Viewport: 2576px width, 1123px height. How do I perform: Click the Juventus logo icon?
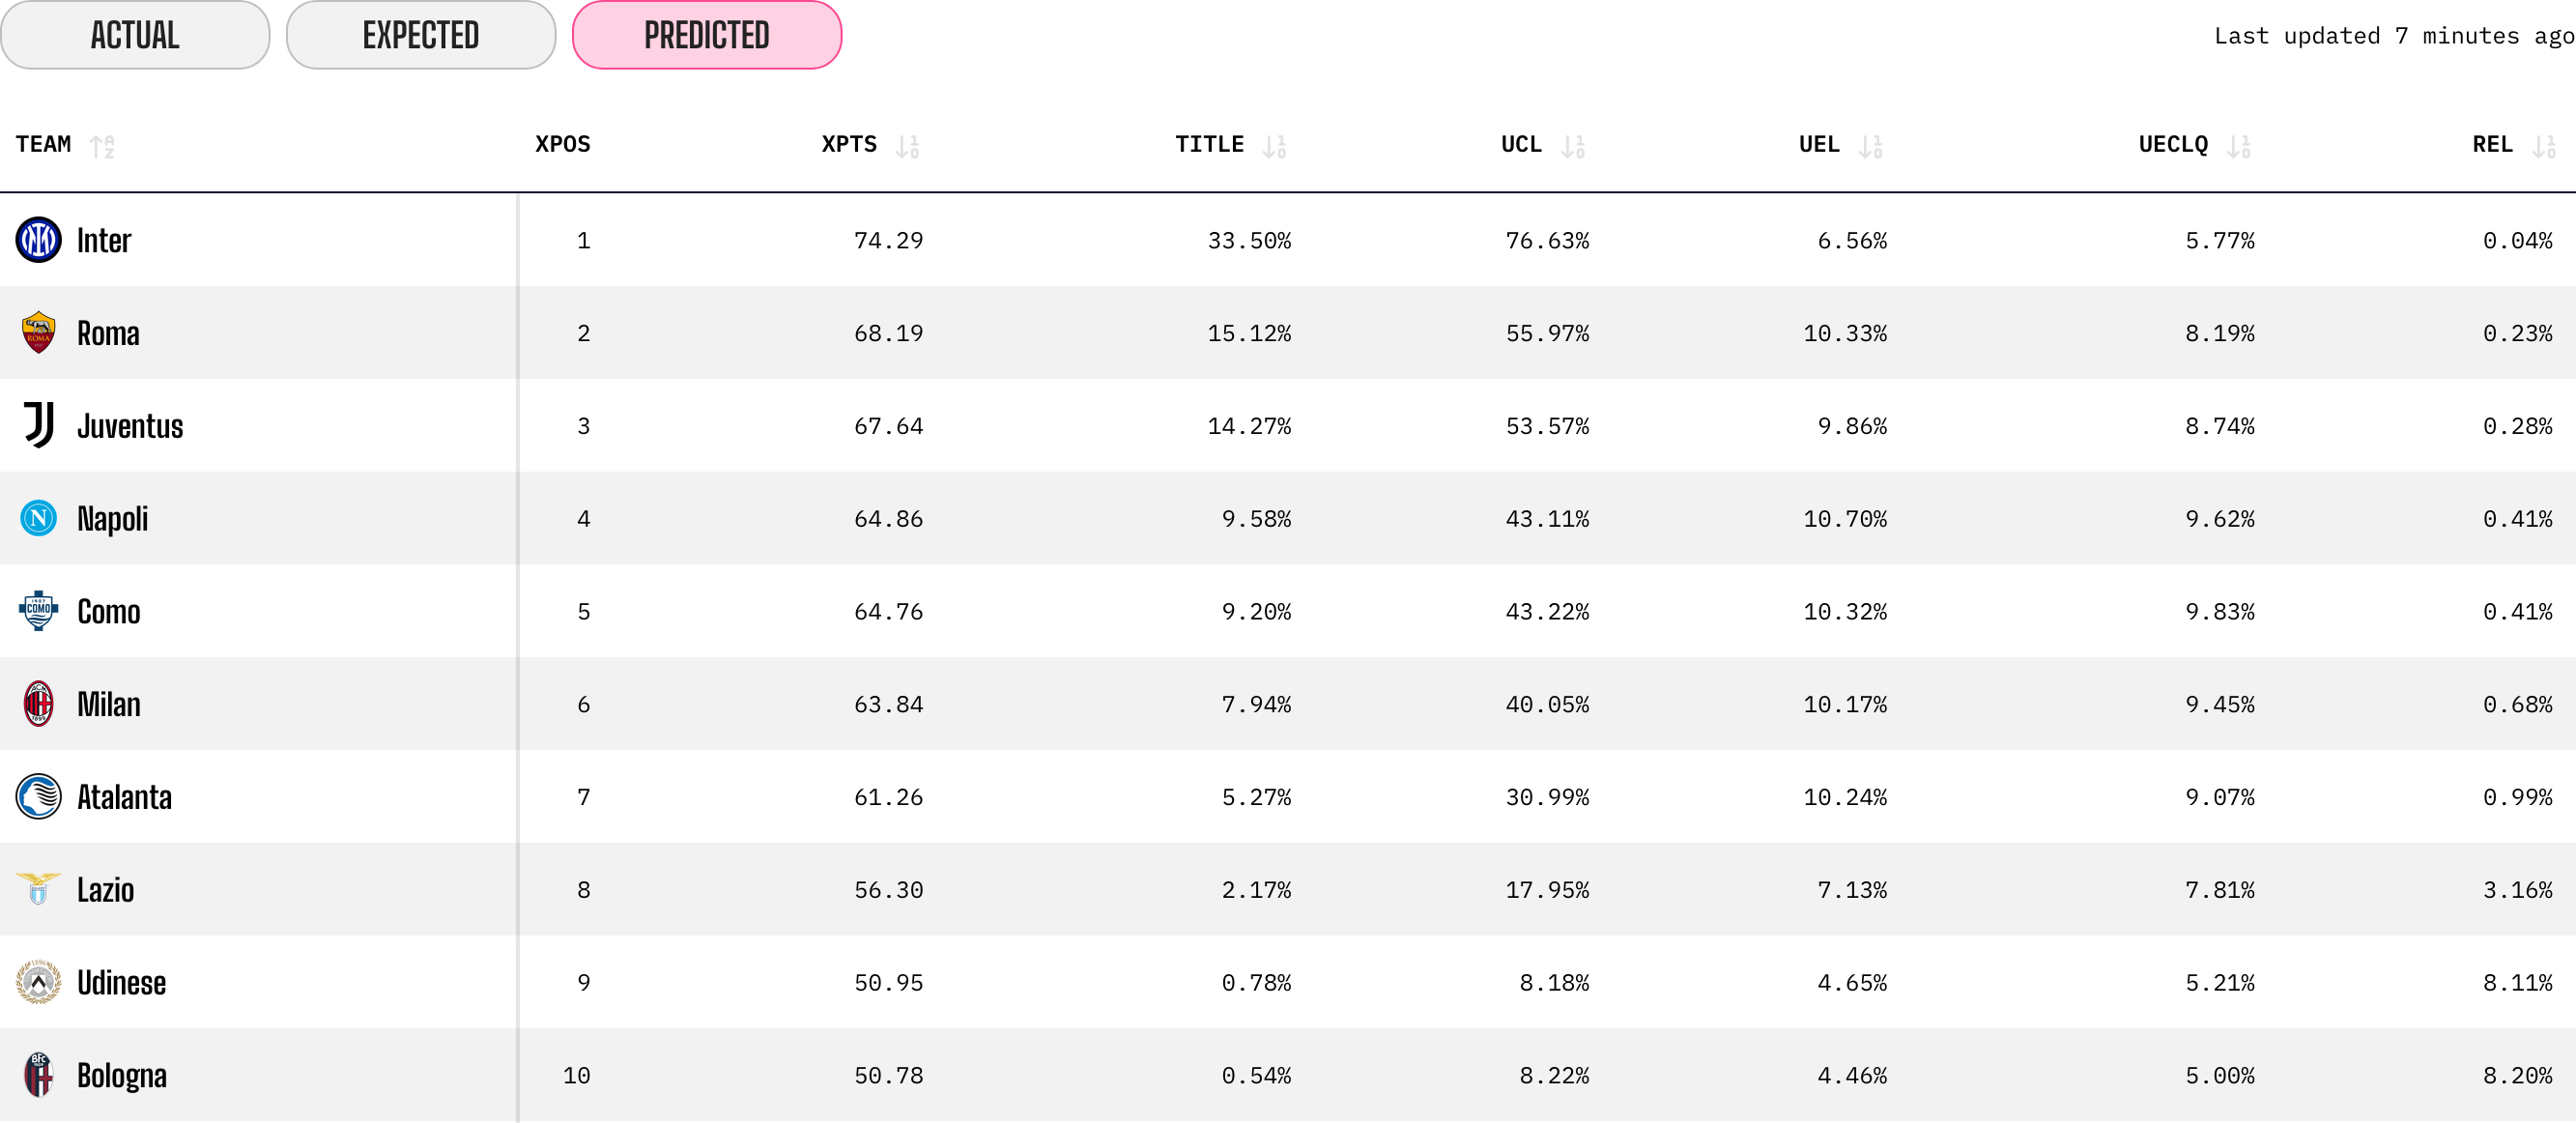(38, 425)
